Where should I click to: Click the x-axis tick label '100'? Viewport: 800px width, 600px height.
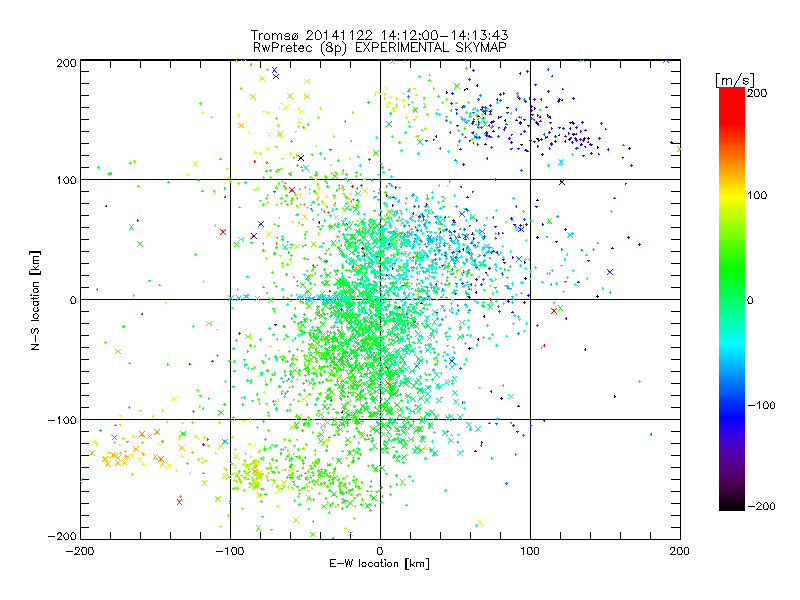point(530,551)
